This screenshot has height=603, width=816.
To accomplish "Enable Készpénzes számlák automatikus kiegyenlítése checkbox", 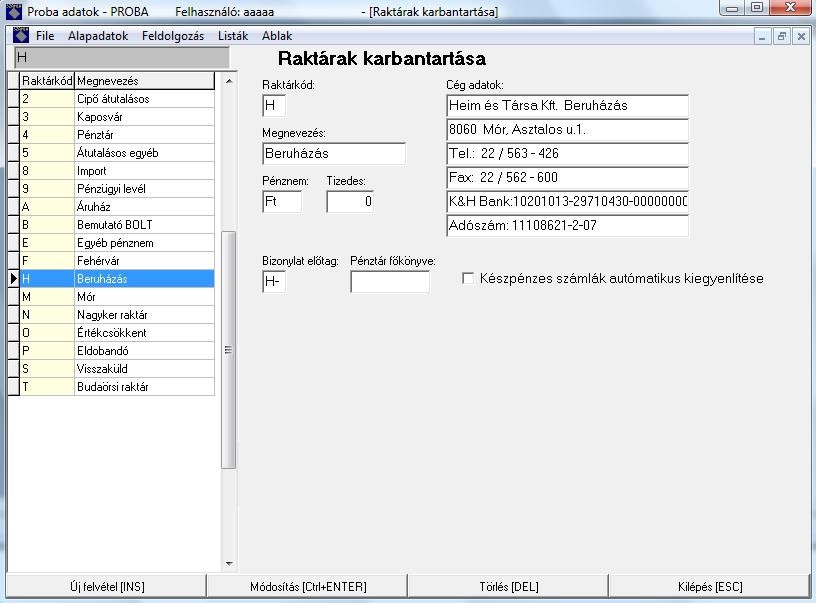I will [468, 279].
